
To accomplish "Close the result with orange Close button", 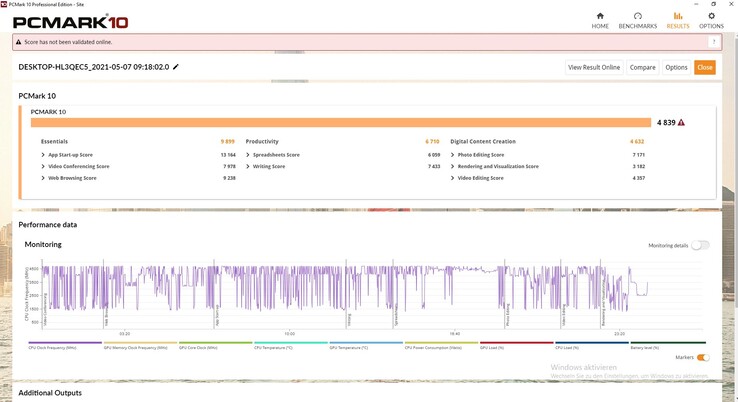I will pyautogui.click(x=705, y=67).
